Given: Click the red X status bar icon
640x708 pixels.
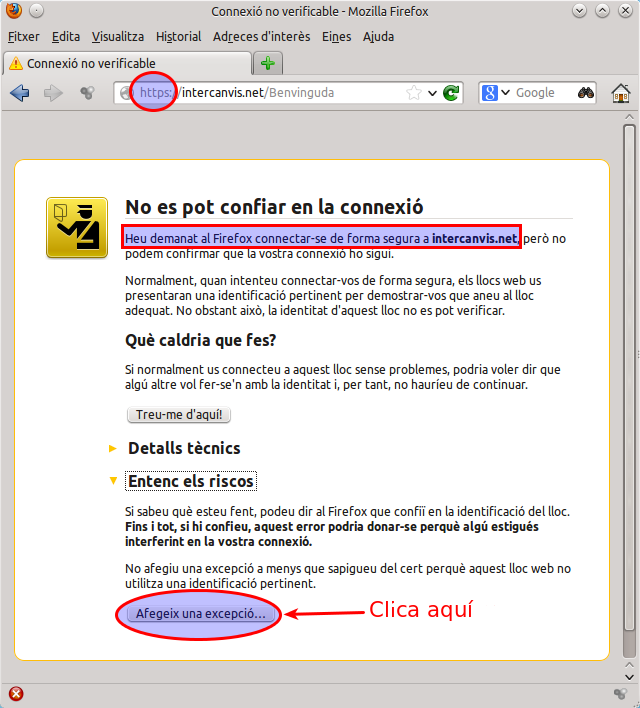Looking at the screenshot, I should click(x=16, y=694).
